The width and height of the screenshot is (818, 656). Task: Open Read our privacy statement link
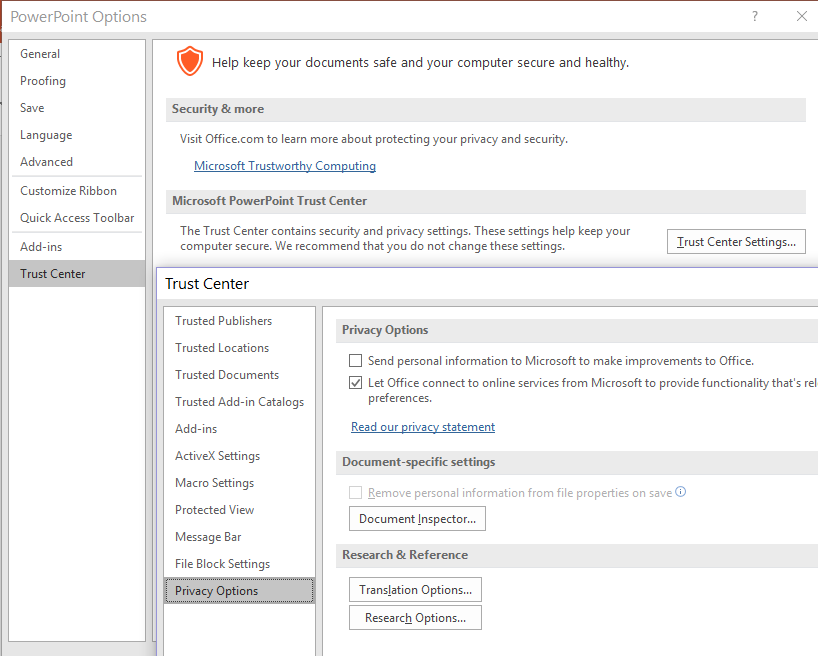coord(423,427)
